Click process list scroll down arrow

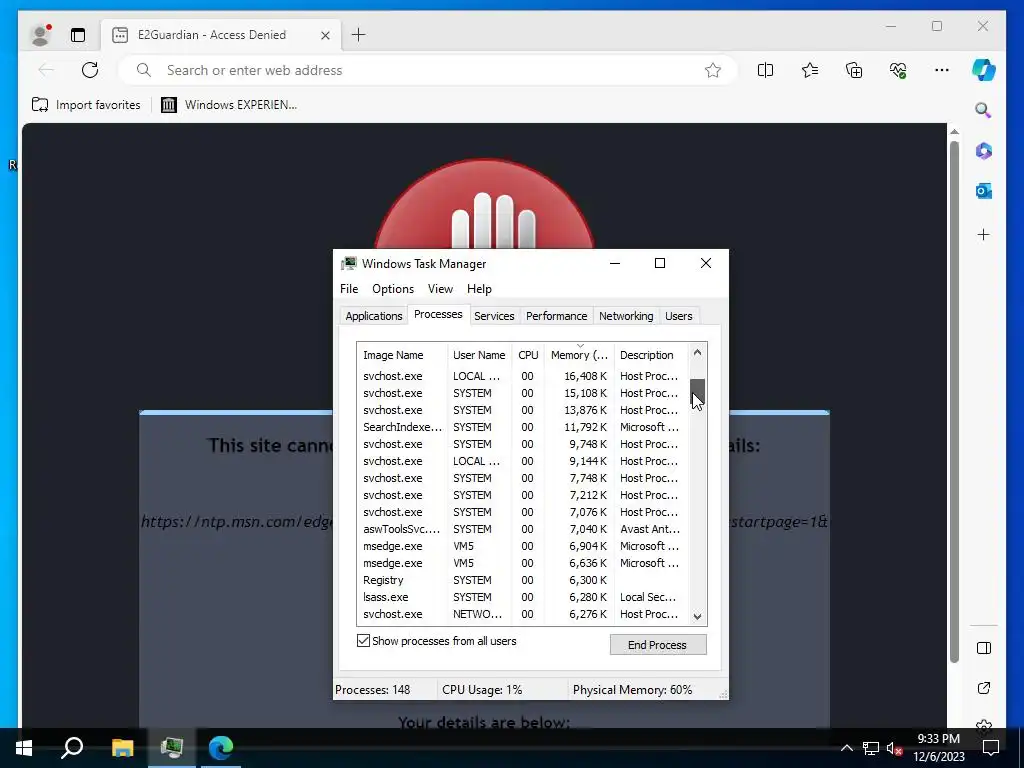697,616
